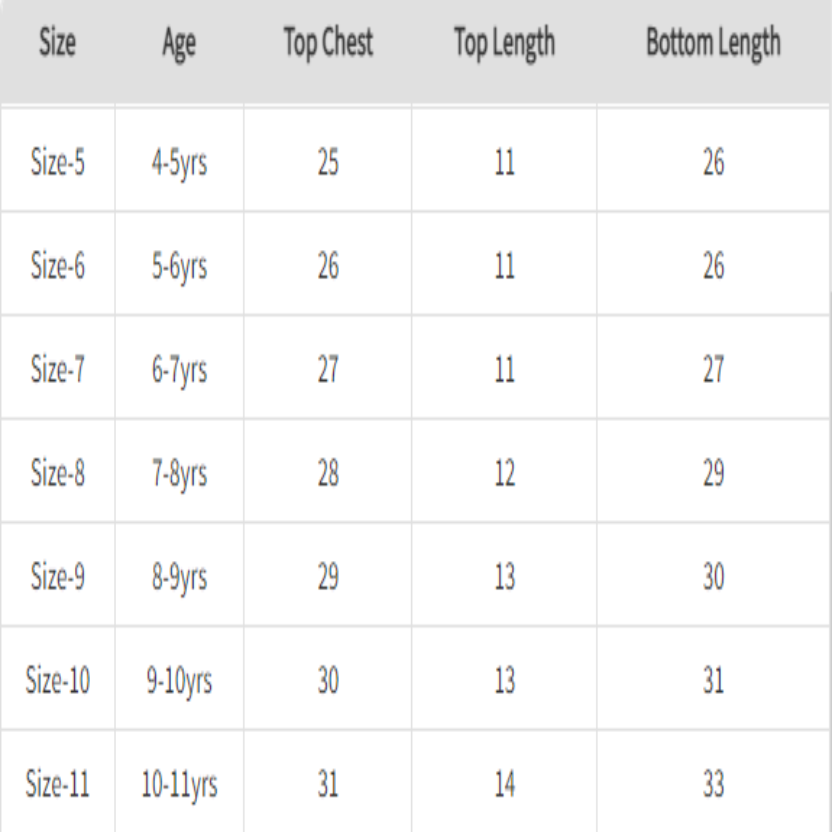This screenshot has height=832, width=832.
Task: Select the Top Length column header
Action: [x=504, y=44]
